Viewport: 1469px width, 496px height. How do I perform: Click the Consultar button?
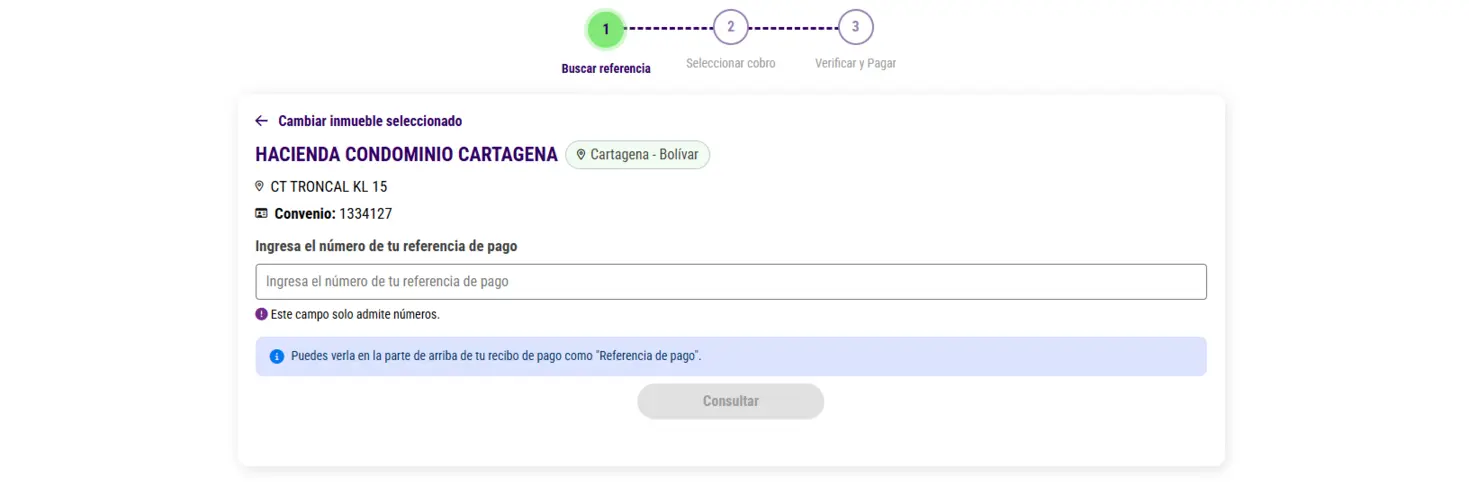731,401
